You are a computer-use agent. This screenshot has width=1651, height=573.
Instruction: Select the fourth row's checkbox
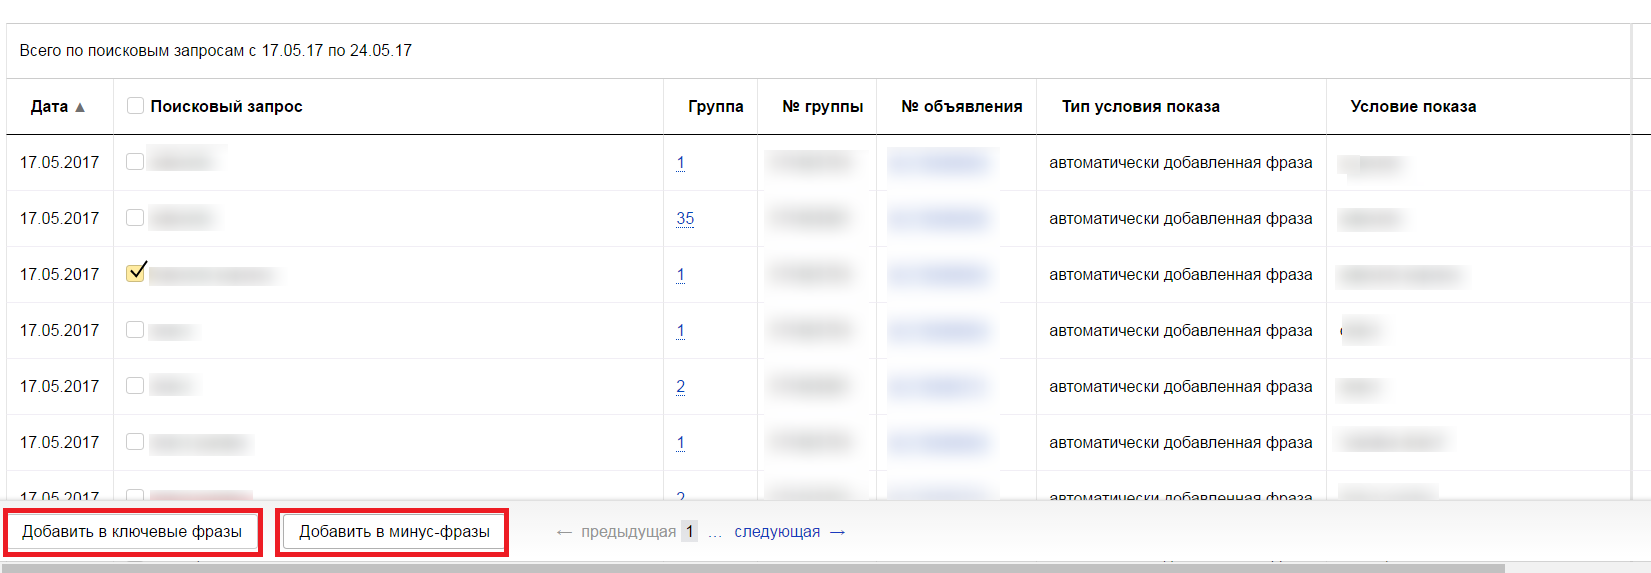[x=136, y=330]
